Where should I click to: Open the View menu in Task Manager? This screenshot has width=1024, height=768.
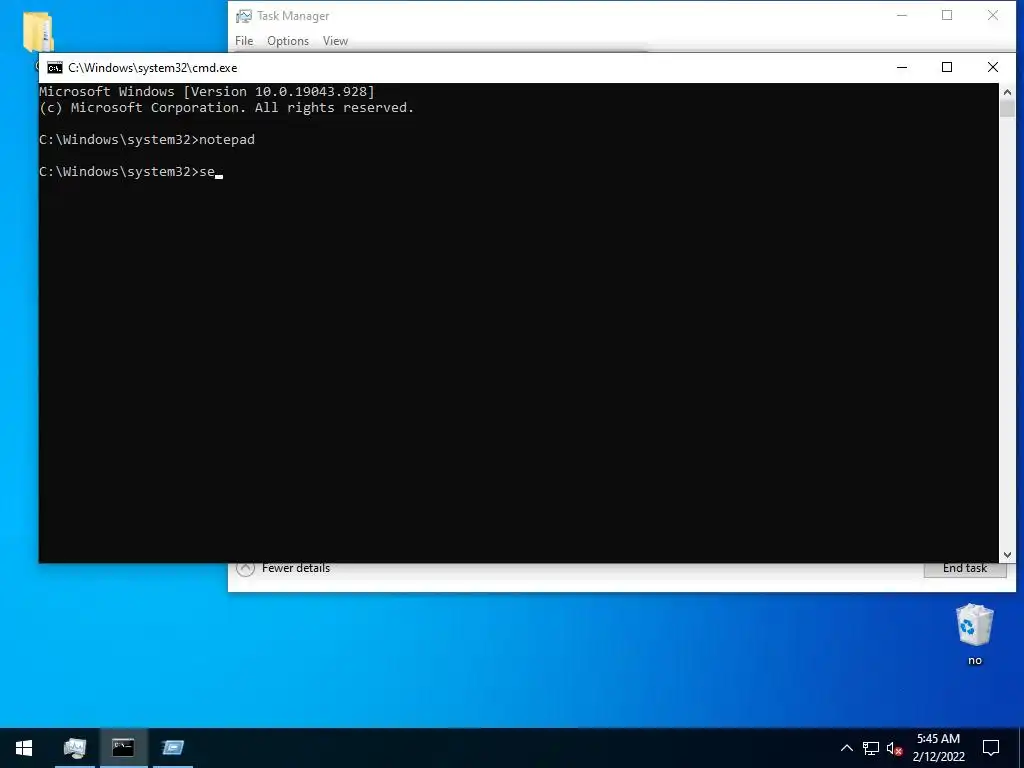coord(335,40)
